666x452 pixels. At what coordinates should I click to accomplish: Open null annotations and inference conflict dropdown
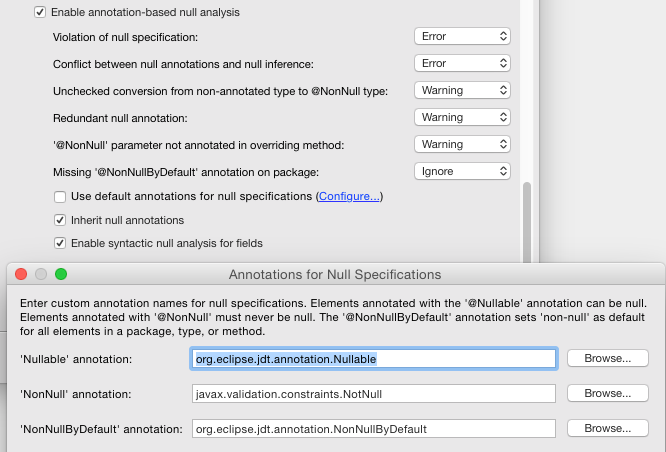point(462,63)
